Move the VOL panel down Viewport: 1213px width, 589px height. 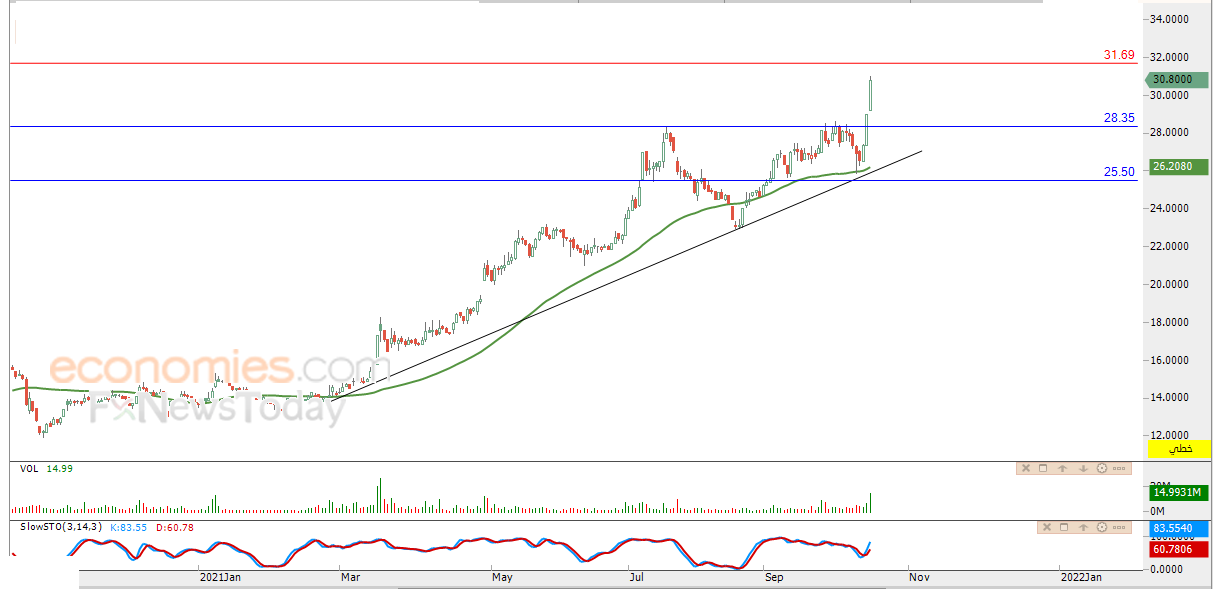[x=1083, y=468]
